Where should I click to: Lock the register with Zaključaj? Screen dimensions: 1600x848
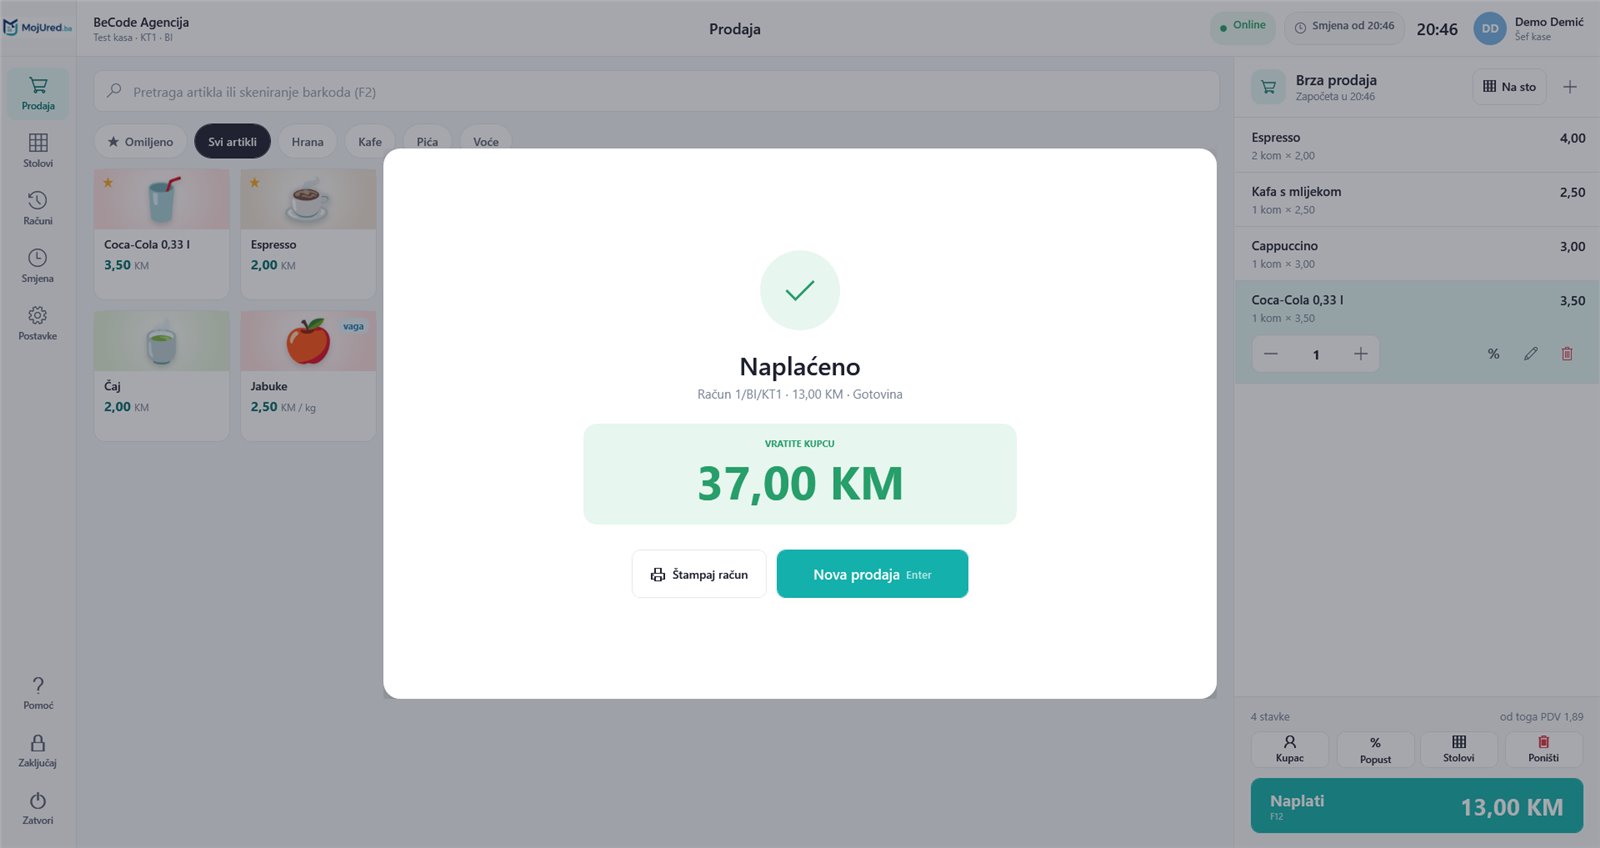click(x=38, y=750)
